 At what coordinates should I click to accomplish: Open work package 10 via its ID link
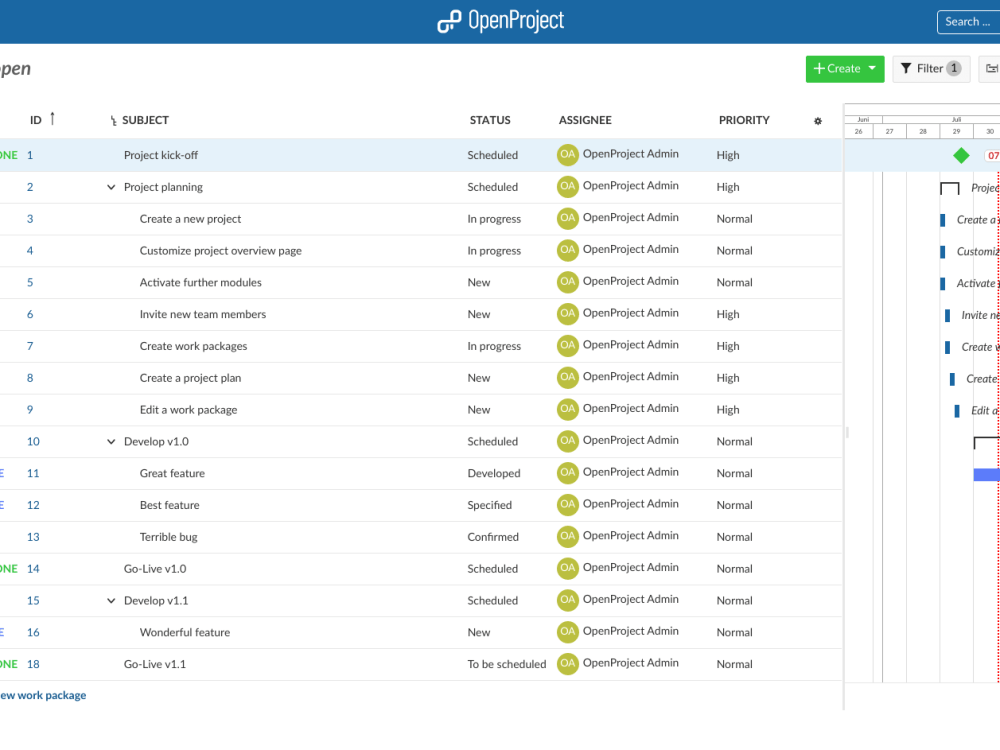[x=31, y=441]
